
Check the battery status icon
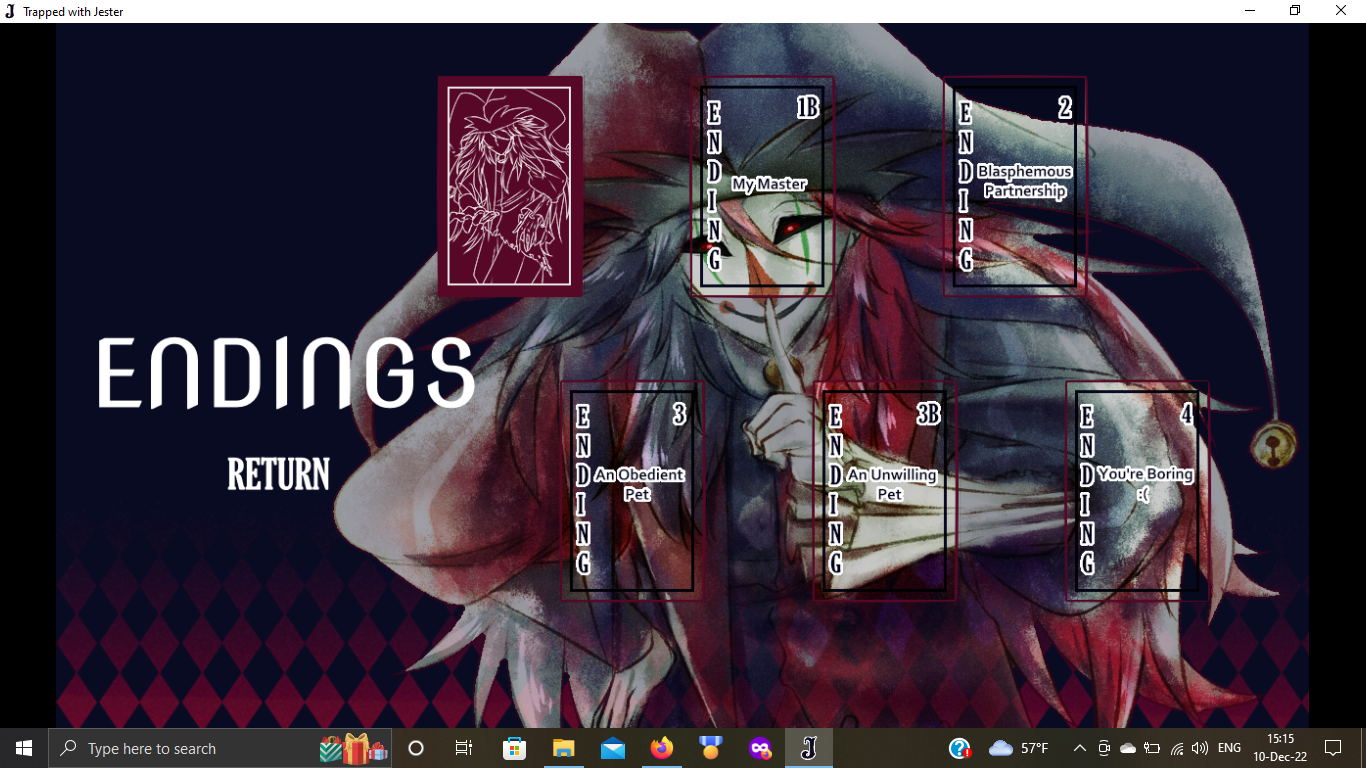[x=1152, y=748]
